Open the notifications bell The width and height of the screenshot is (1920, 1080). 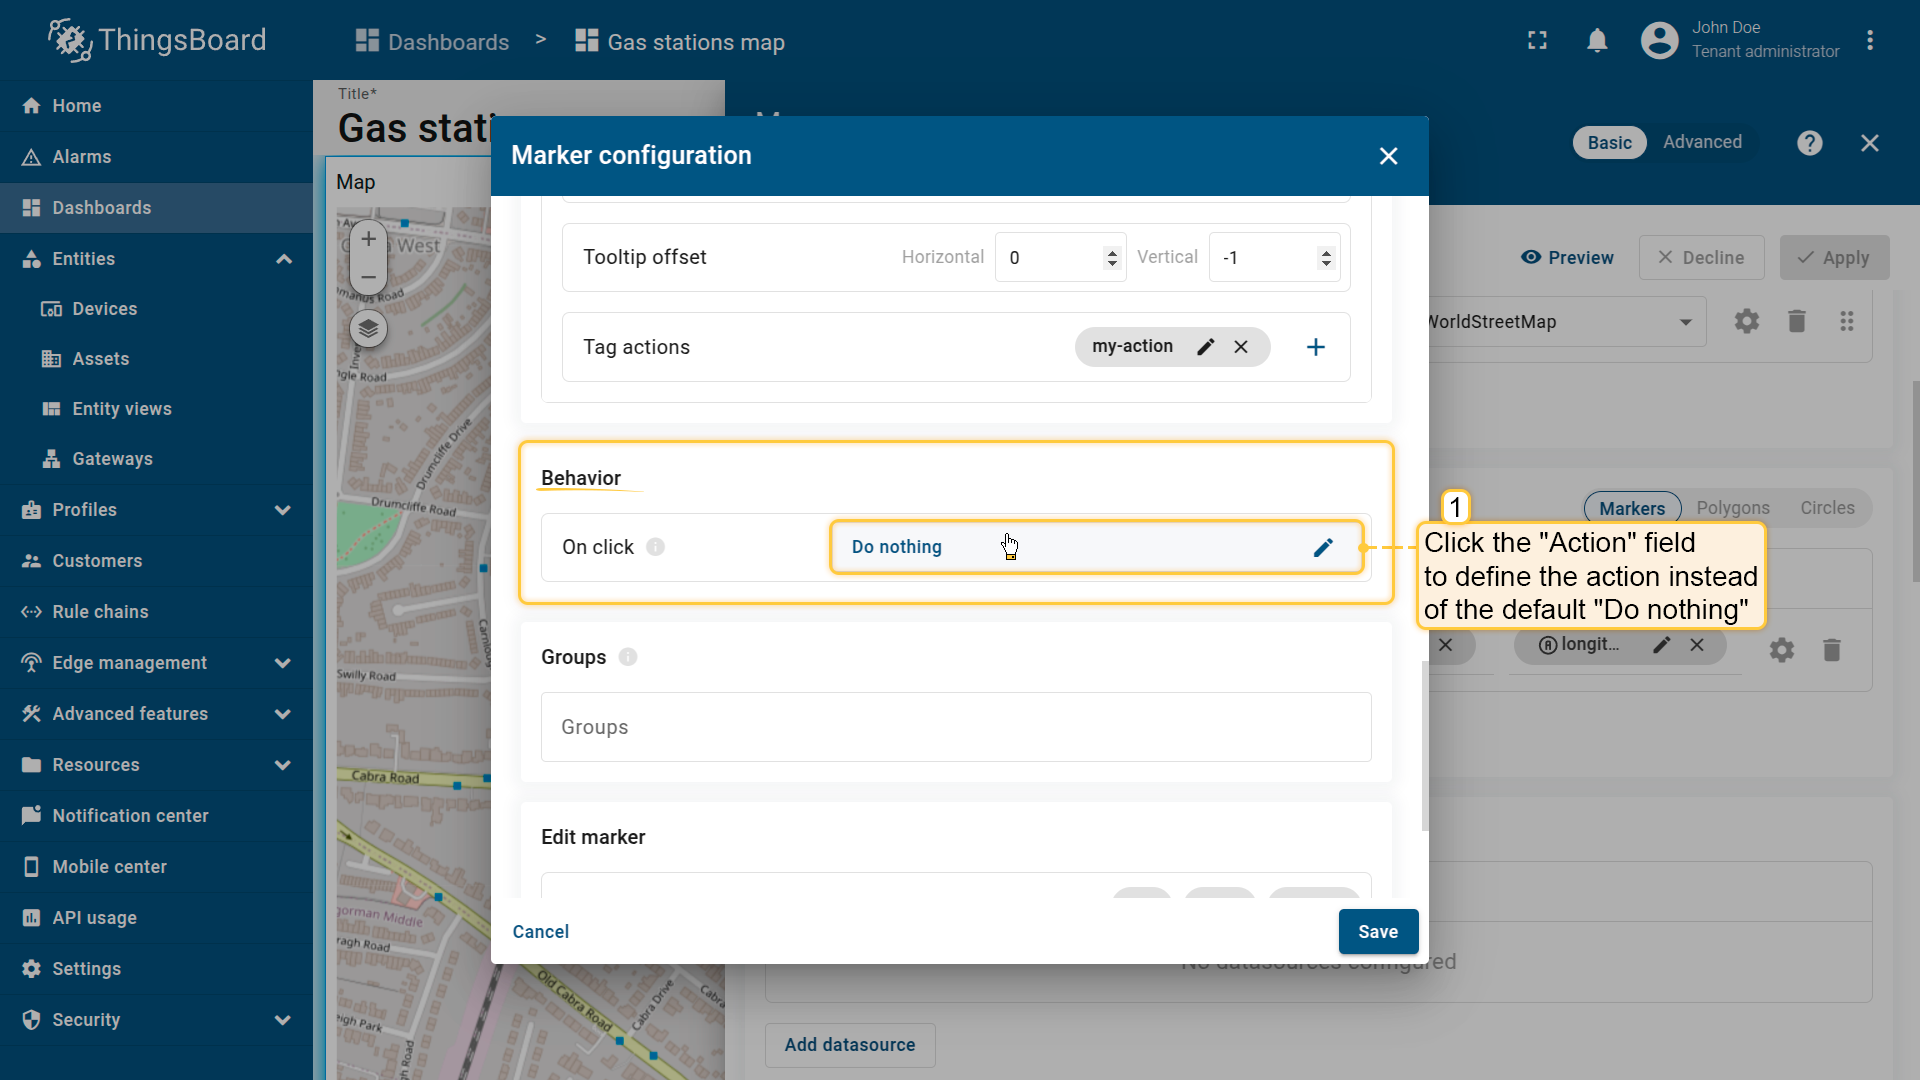[1597, 41]
